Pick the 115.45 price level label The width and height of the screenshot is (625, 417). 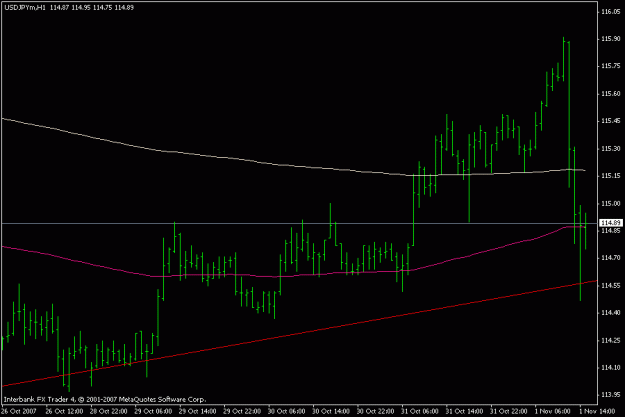(610, 121)
